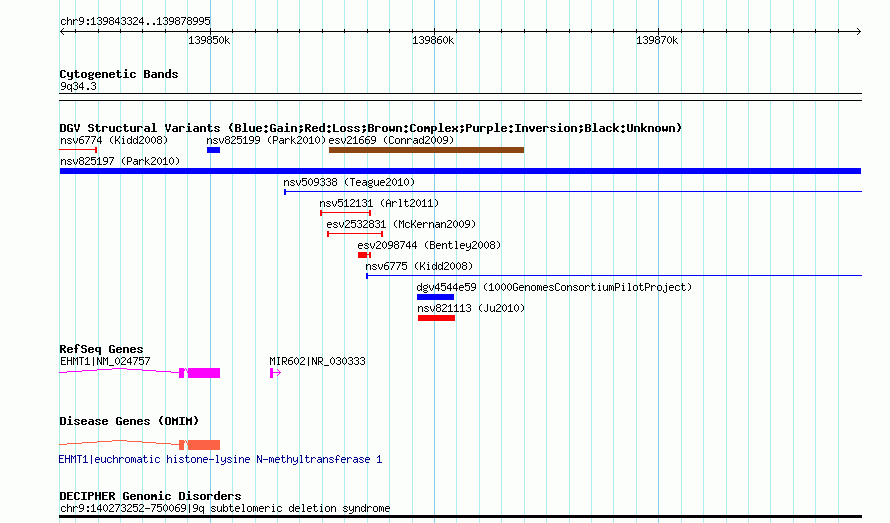Click the nsv6775 (Kidd2008) blue variant line
The image size is (890, 523).
614,276
